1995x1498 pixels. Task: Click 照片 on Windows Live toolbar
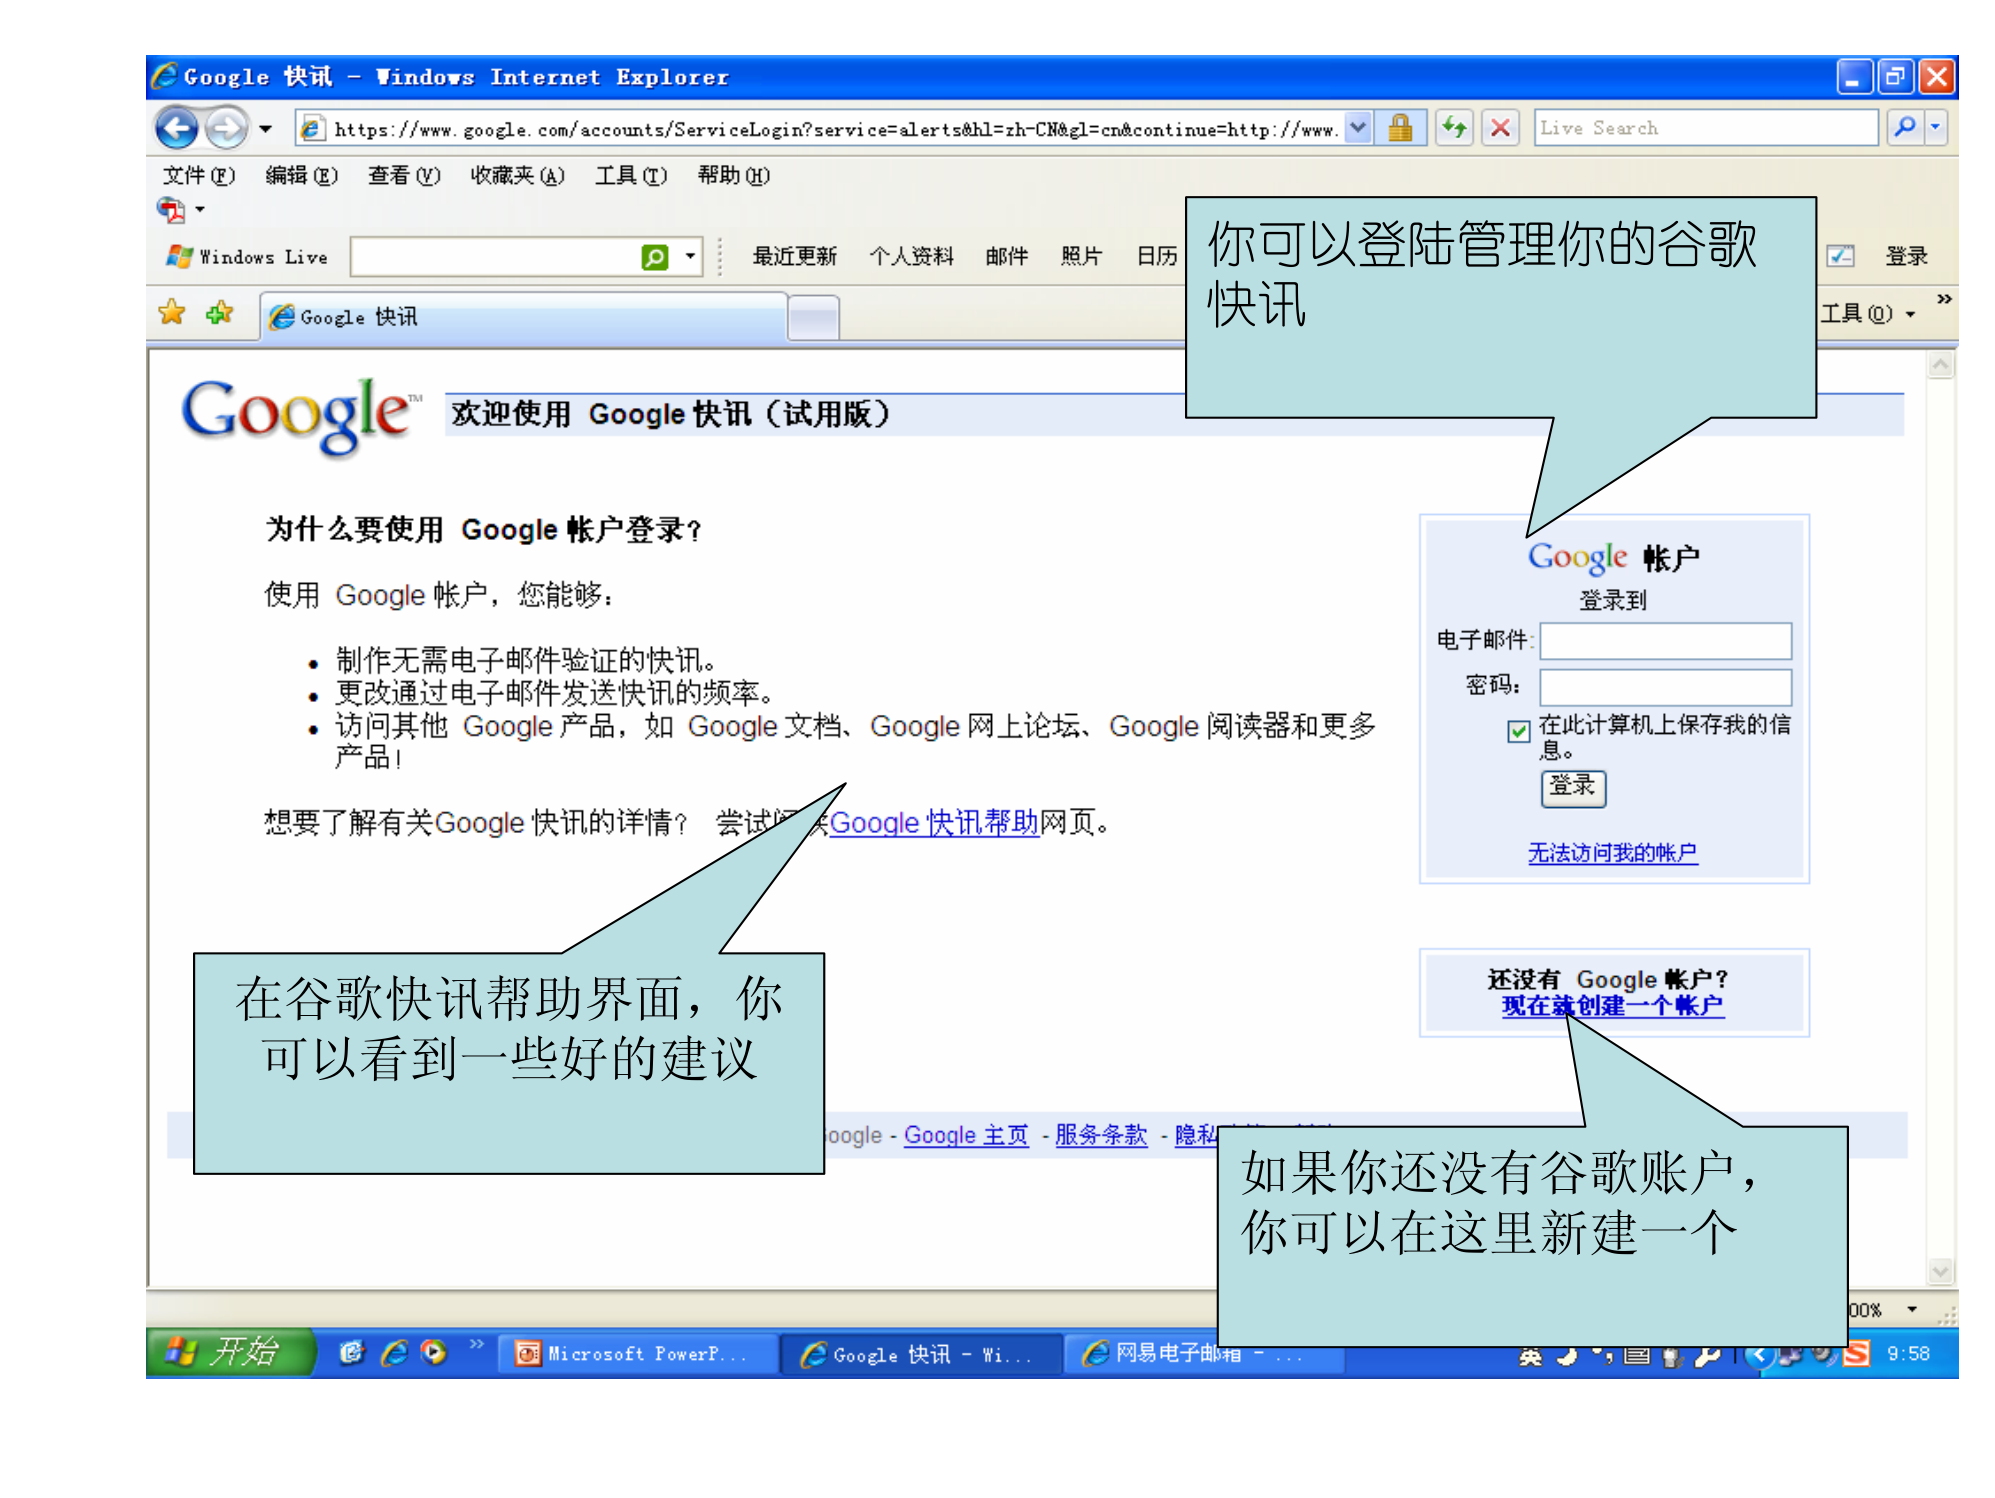click(x=1081, y=257)
